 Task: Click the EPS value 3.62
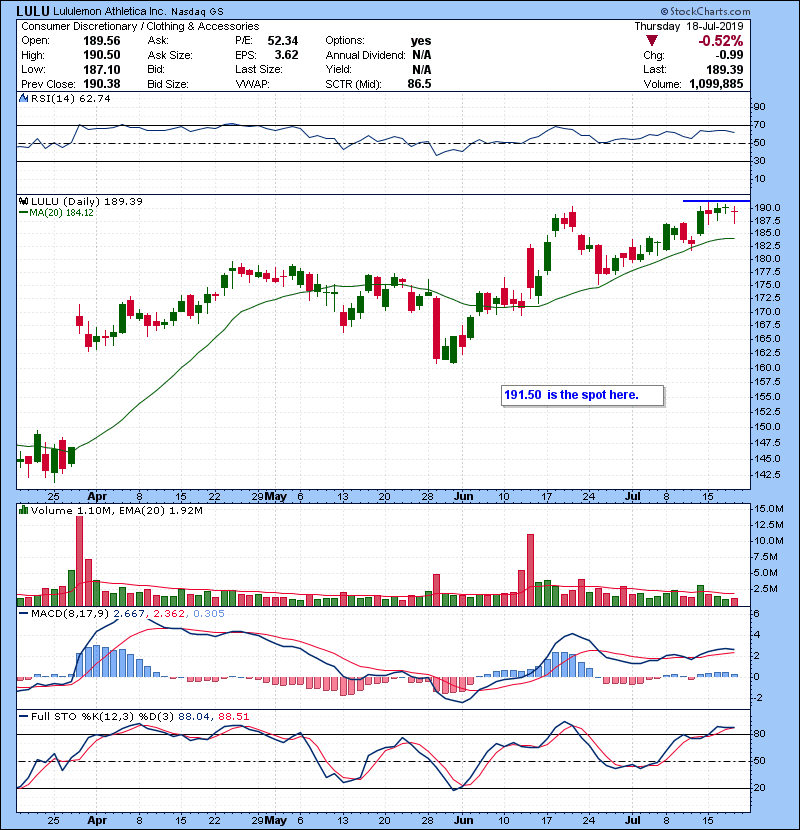click(286, 55)
